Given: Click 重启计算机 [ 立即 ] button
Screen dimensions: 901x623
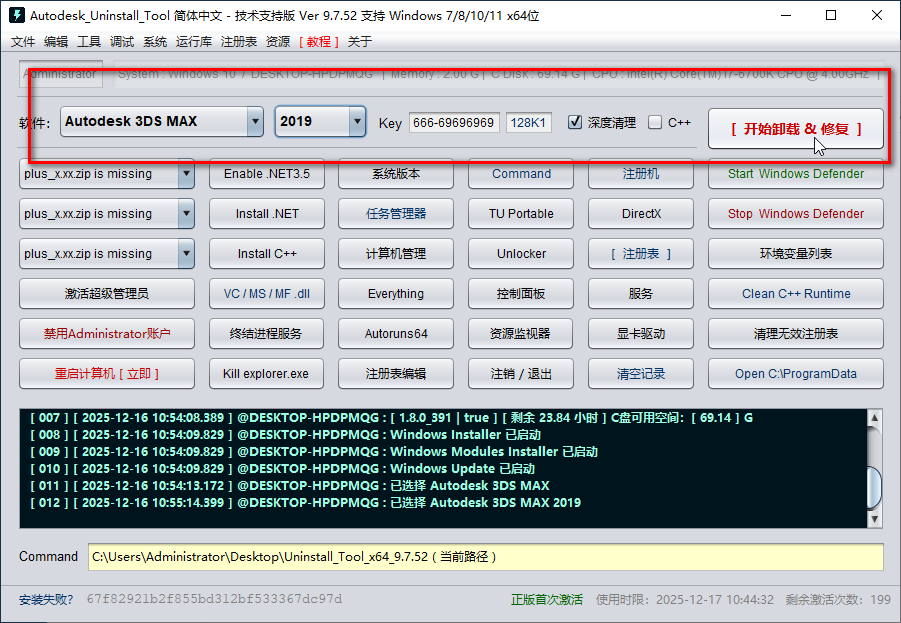Looking at the screenshot, I should pyautogui.click(x=107, y=374).
